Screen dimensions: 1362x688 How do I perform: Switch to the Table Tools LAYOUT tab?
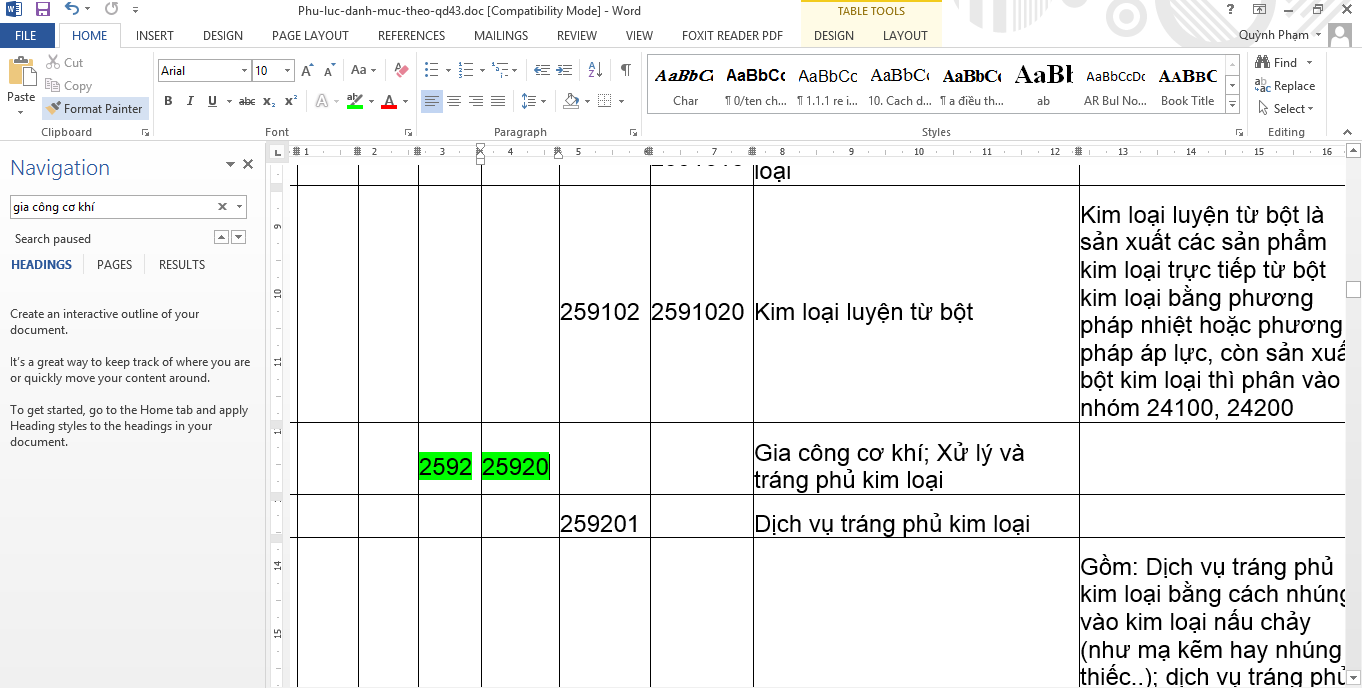coord(905,35)
